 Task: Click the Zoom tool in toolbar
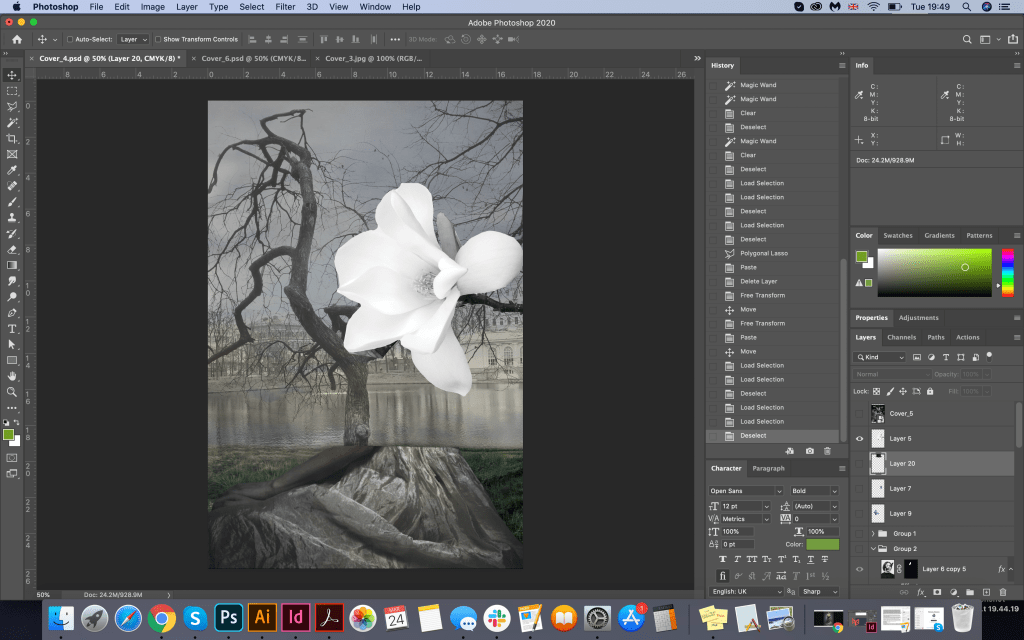click(x=12, y=392)
